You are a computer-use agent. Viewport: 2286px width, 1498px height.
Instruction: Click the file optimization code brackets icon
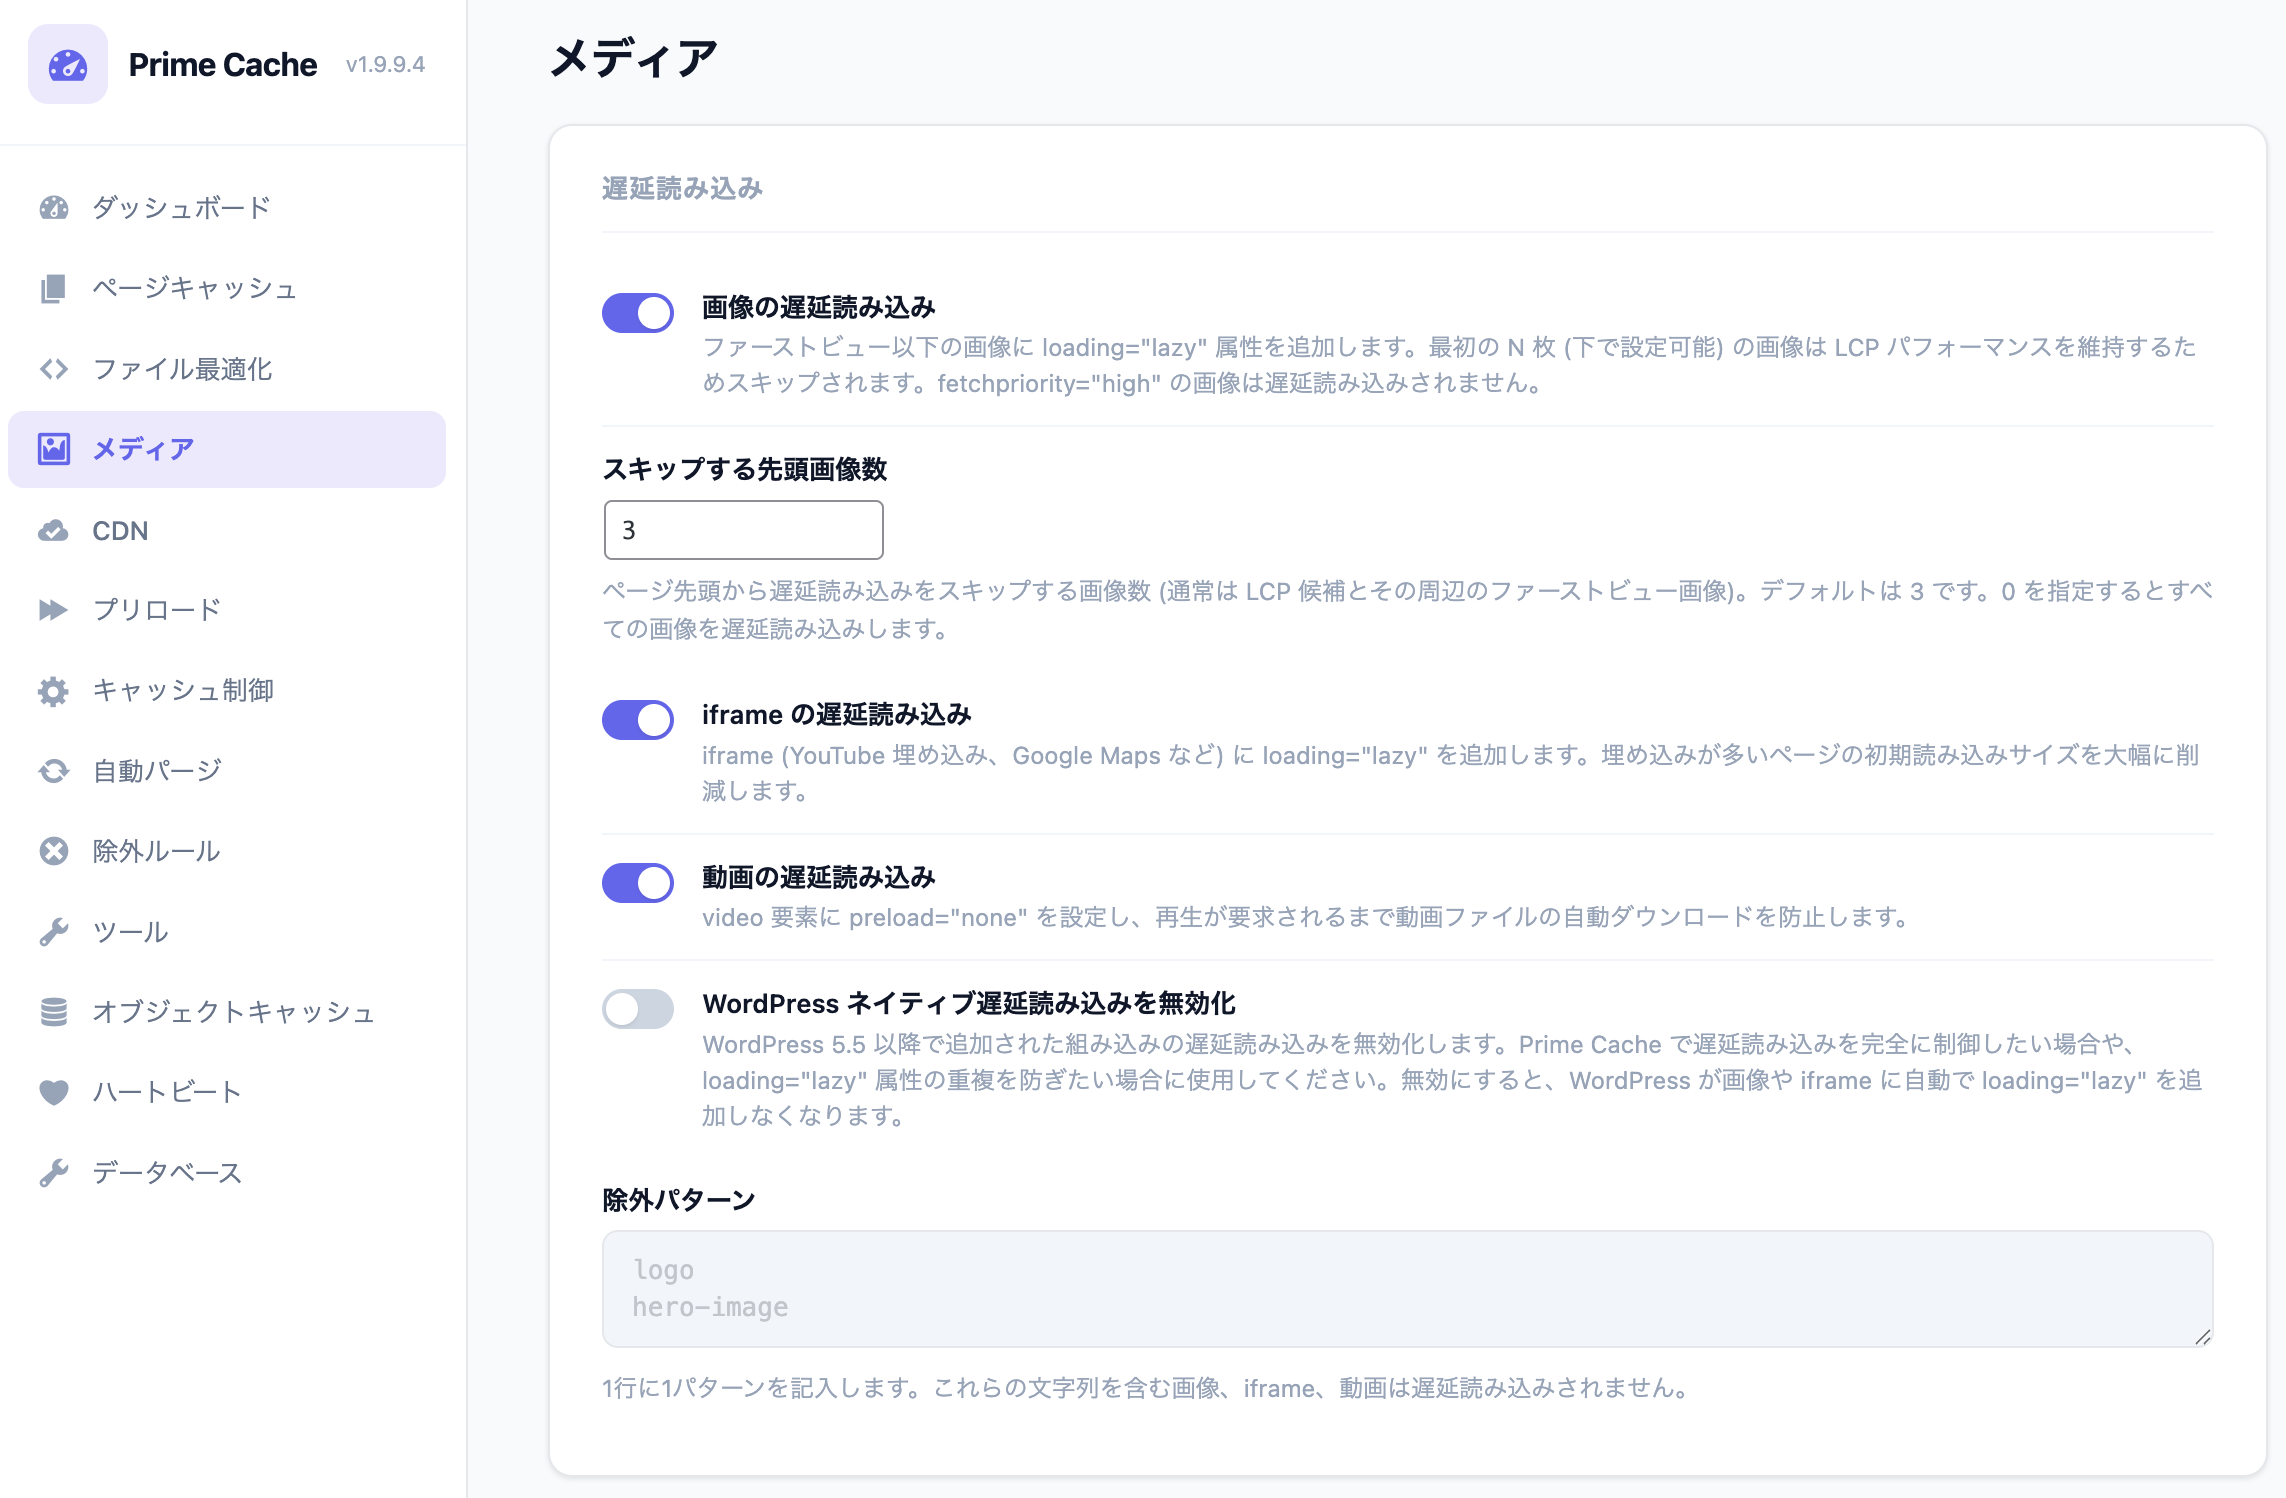coord(54,369)
